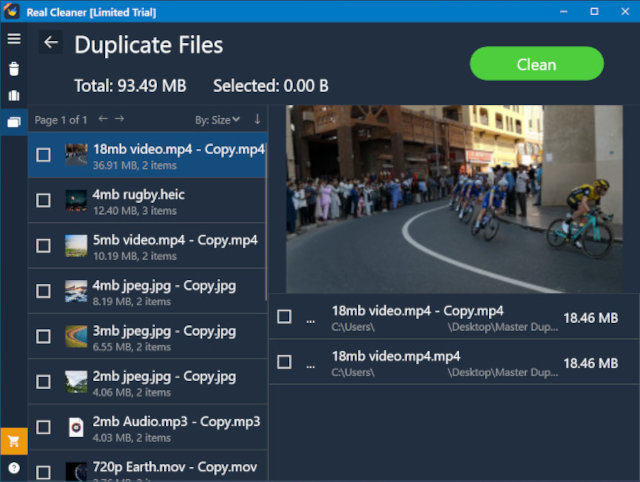Toggle the sort direction down arrow
This screenshot has height=482, width=640.
tap(257, 119)
